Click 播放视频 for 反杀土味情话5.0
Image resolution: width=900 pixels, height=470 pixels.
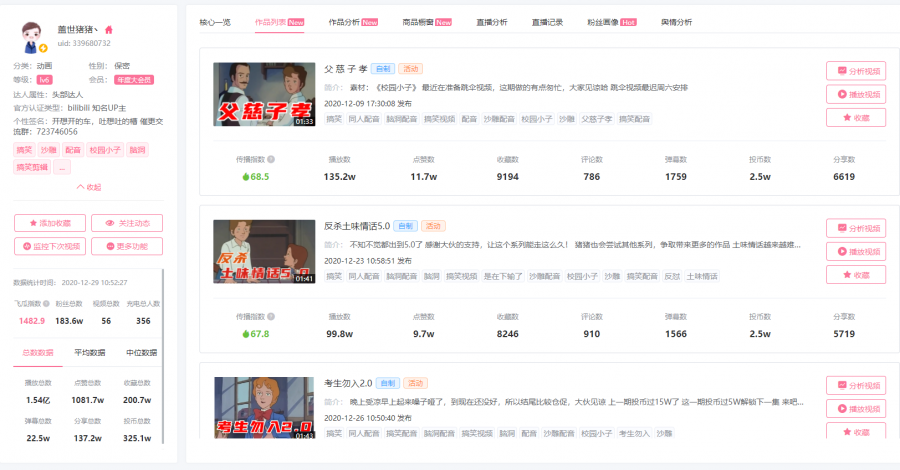click(x=856, y=251)
